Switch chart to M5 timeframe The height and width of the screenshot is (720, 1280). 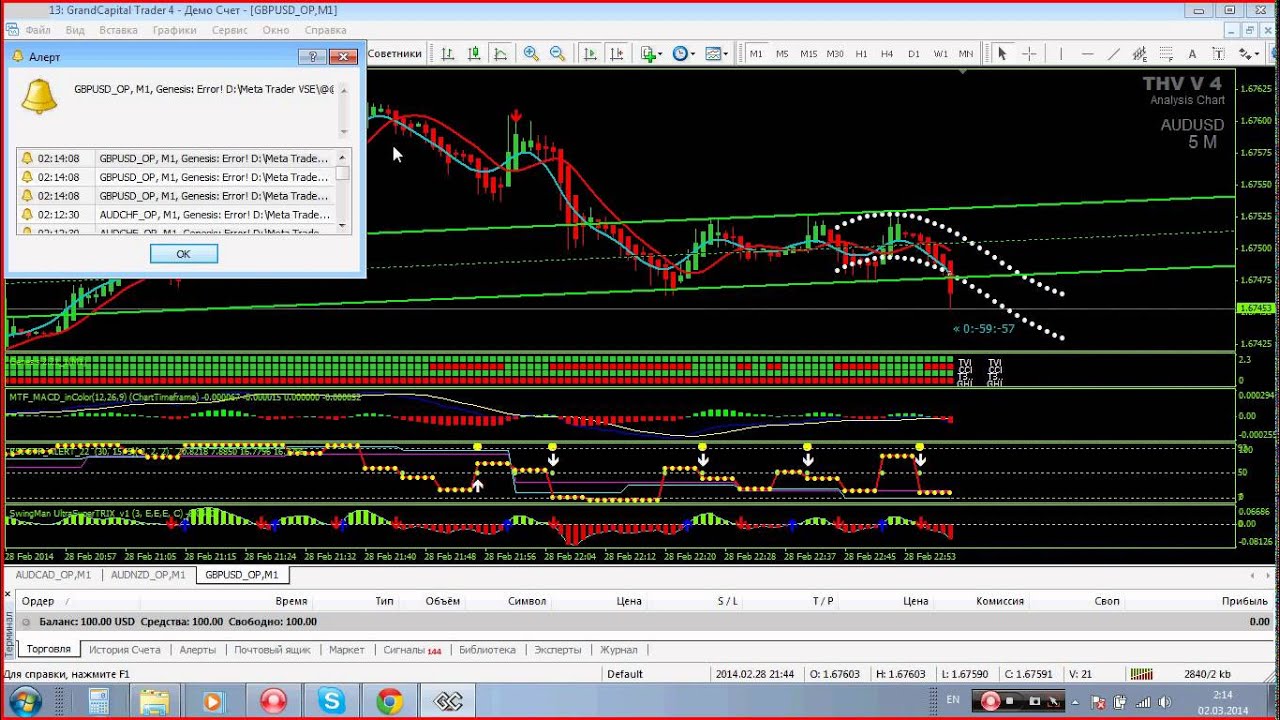coord(782,54)
